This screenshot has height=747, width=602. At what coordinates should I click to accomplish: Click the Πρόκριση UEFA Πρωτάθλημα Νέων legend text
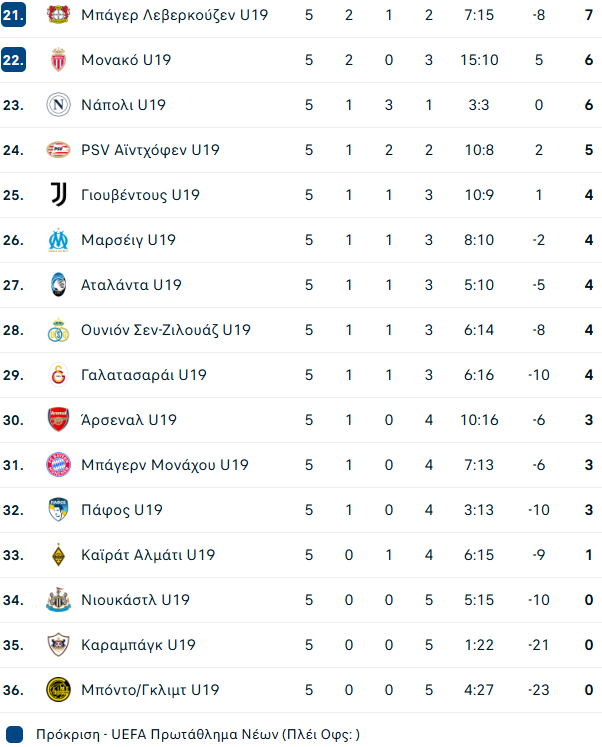pos(197,734)
